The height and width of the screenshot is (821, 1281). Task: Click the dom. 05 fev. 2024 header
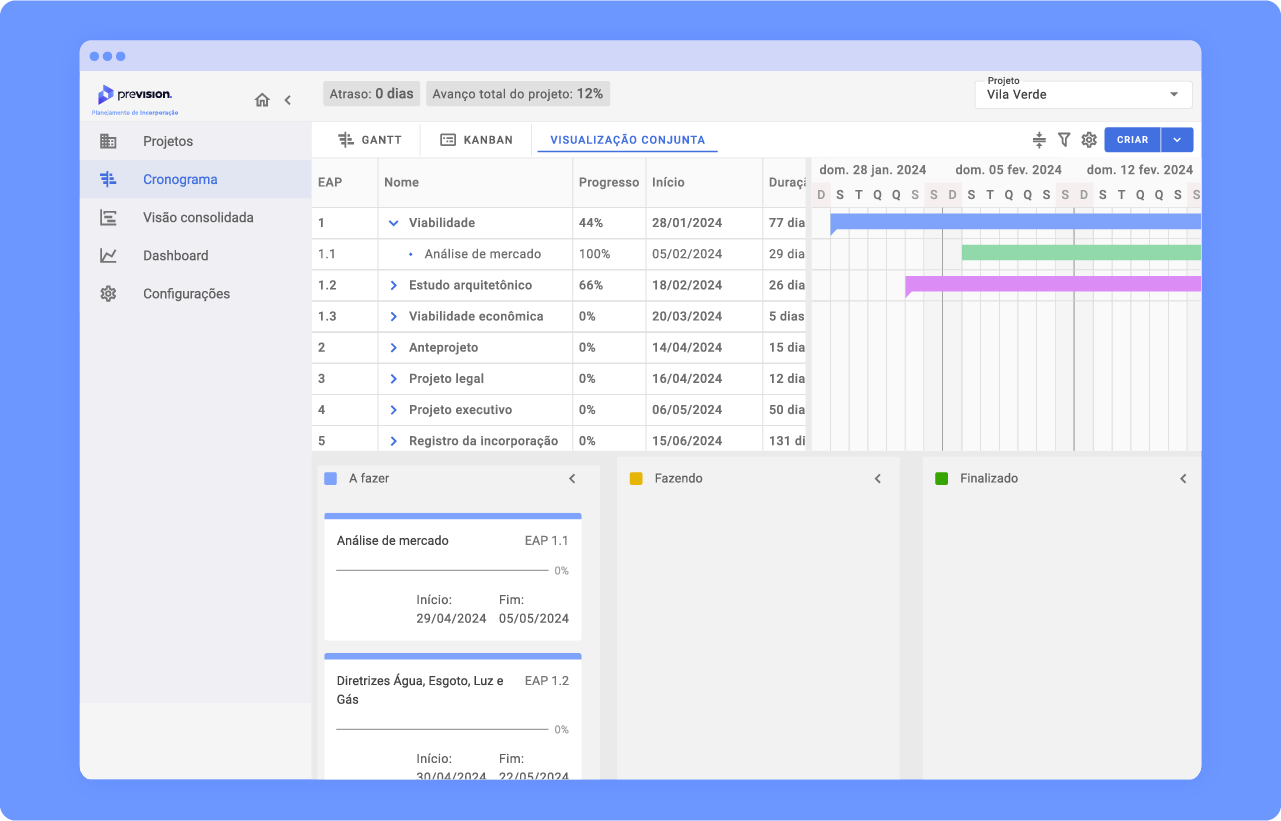tap(1009, 170)
